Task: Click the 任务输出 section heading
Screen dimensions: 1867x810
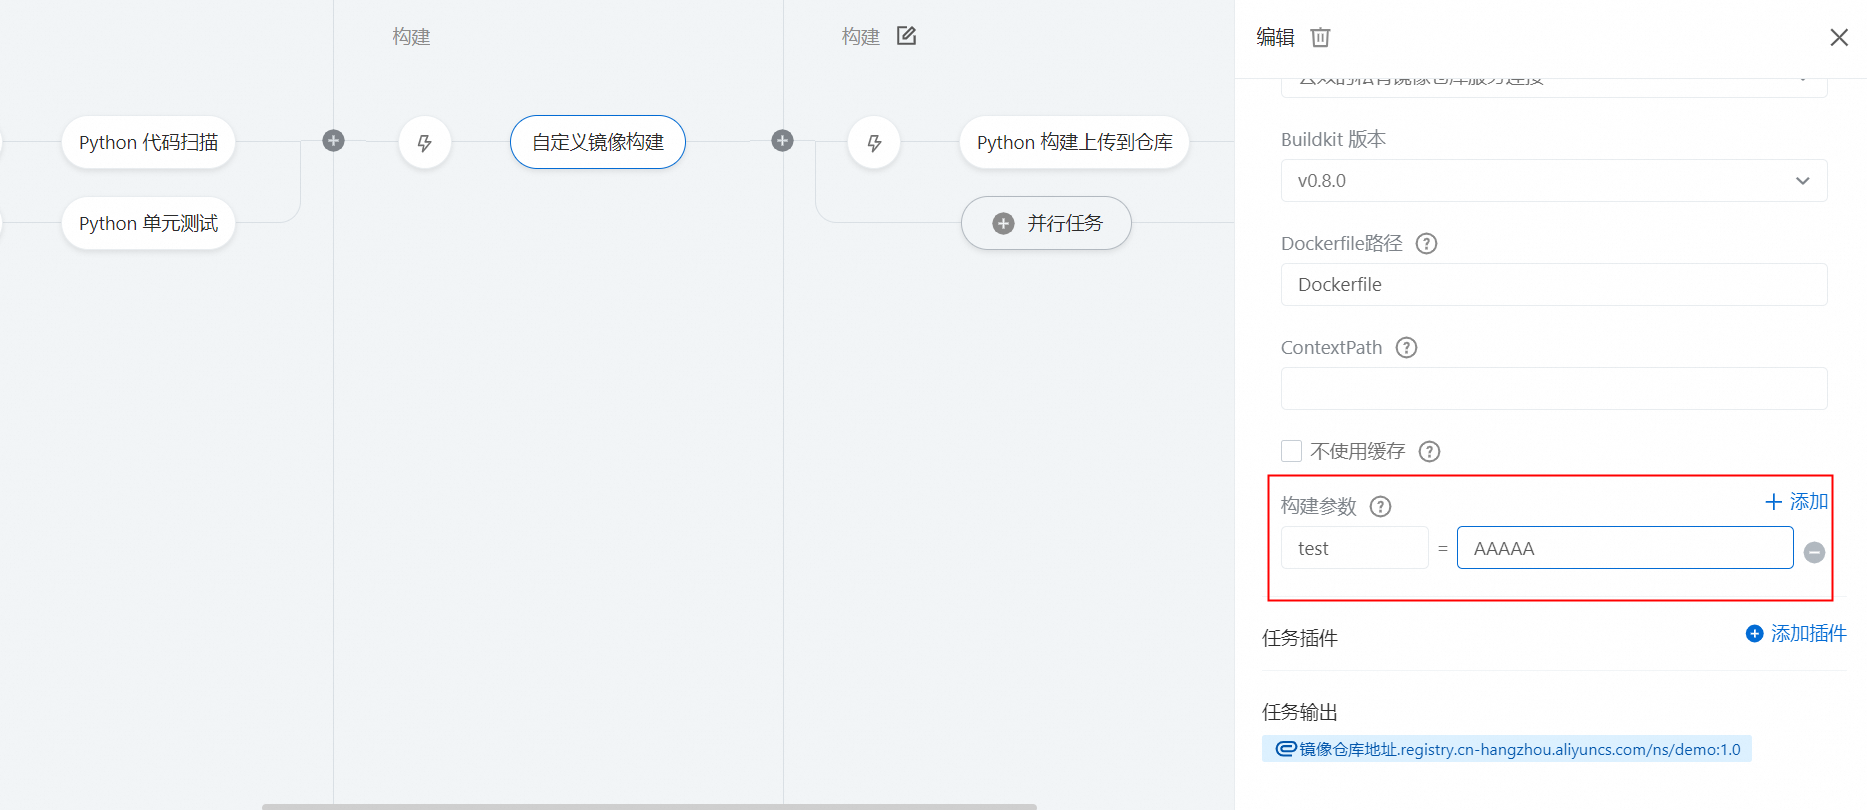Action: (x=1300, y=712)
